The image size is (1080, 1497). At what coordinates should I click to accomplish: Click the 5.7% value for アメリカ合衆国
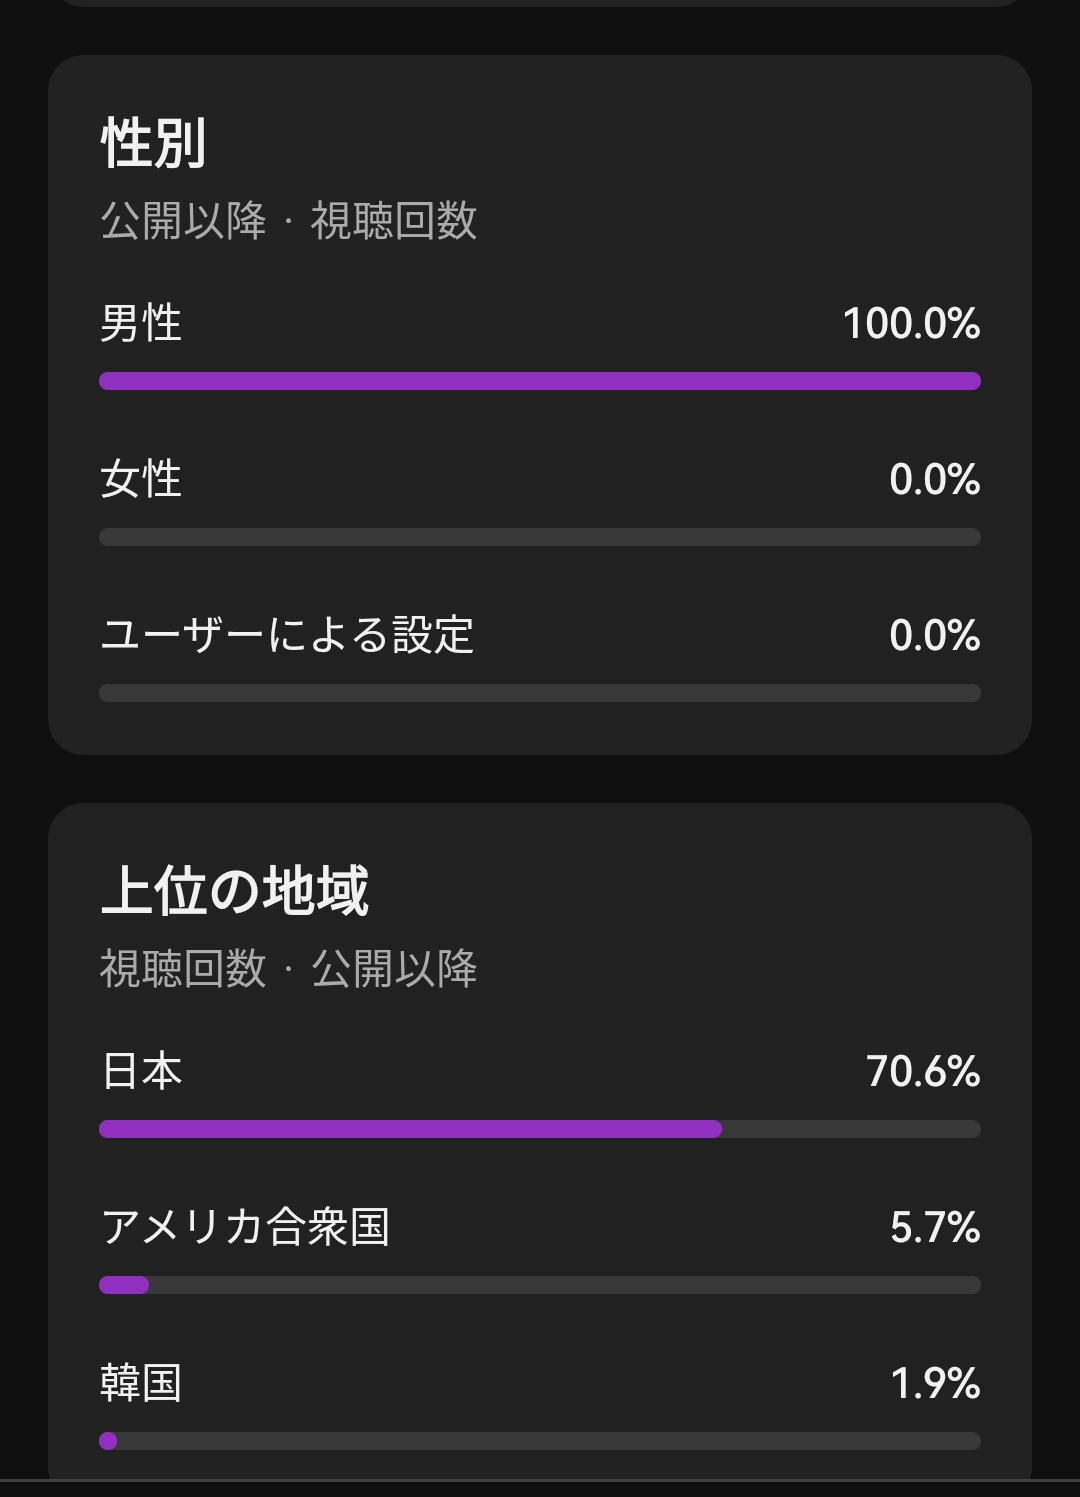934,1227
